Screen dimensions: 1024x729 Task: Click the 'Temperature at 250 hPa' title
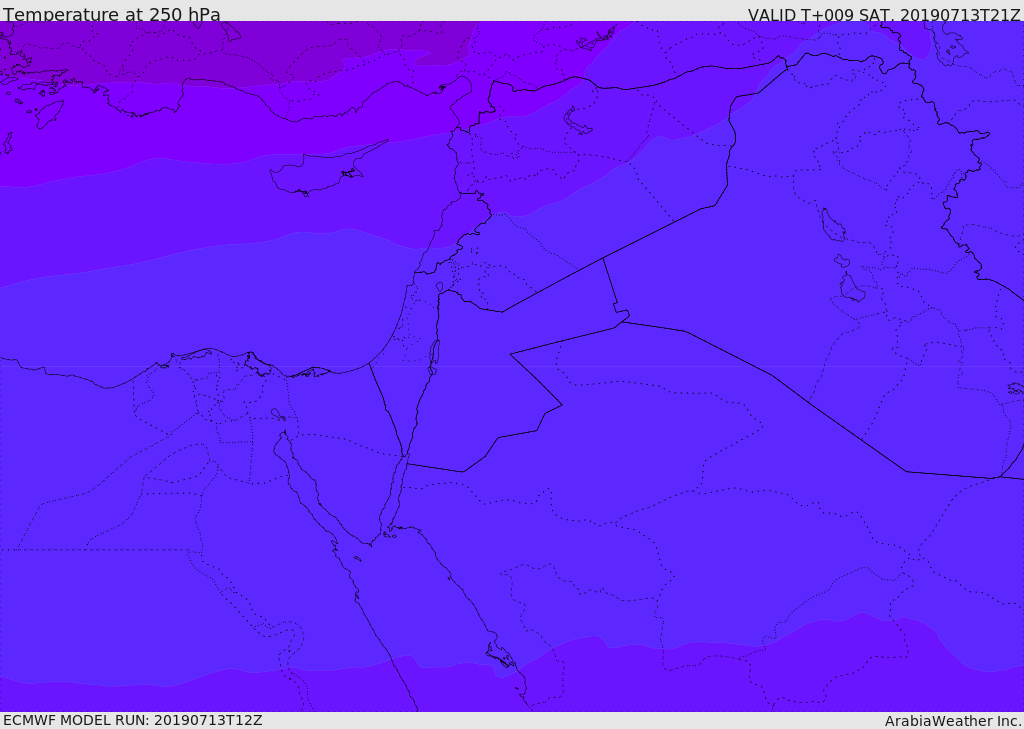coord(112,14)
